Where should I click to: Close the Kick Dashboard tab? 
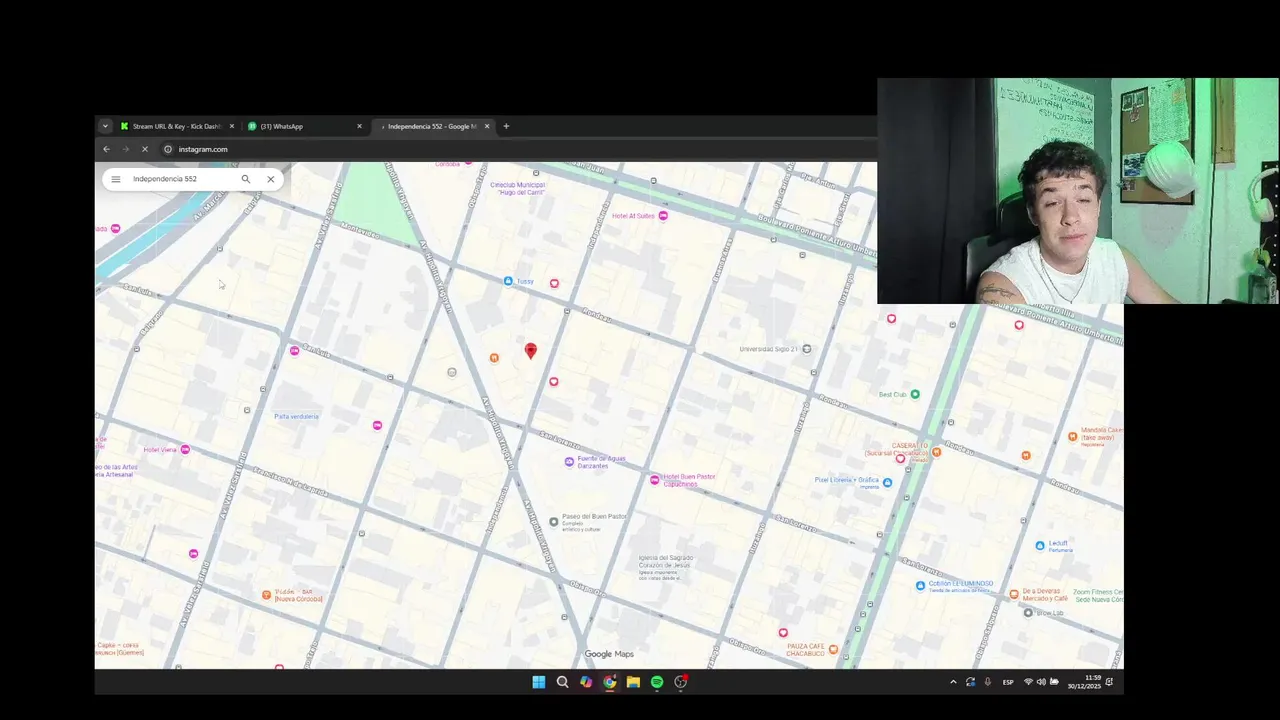(232, 126)
